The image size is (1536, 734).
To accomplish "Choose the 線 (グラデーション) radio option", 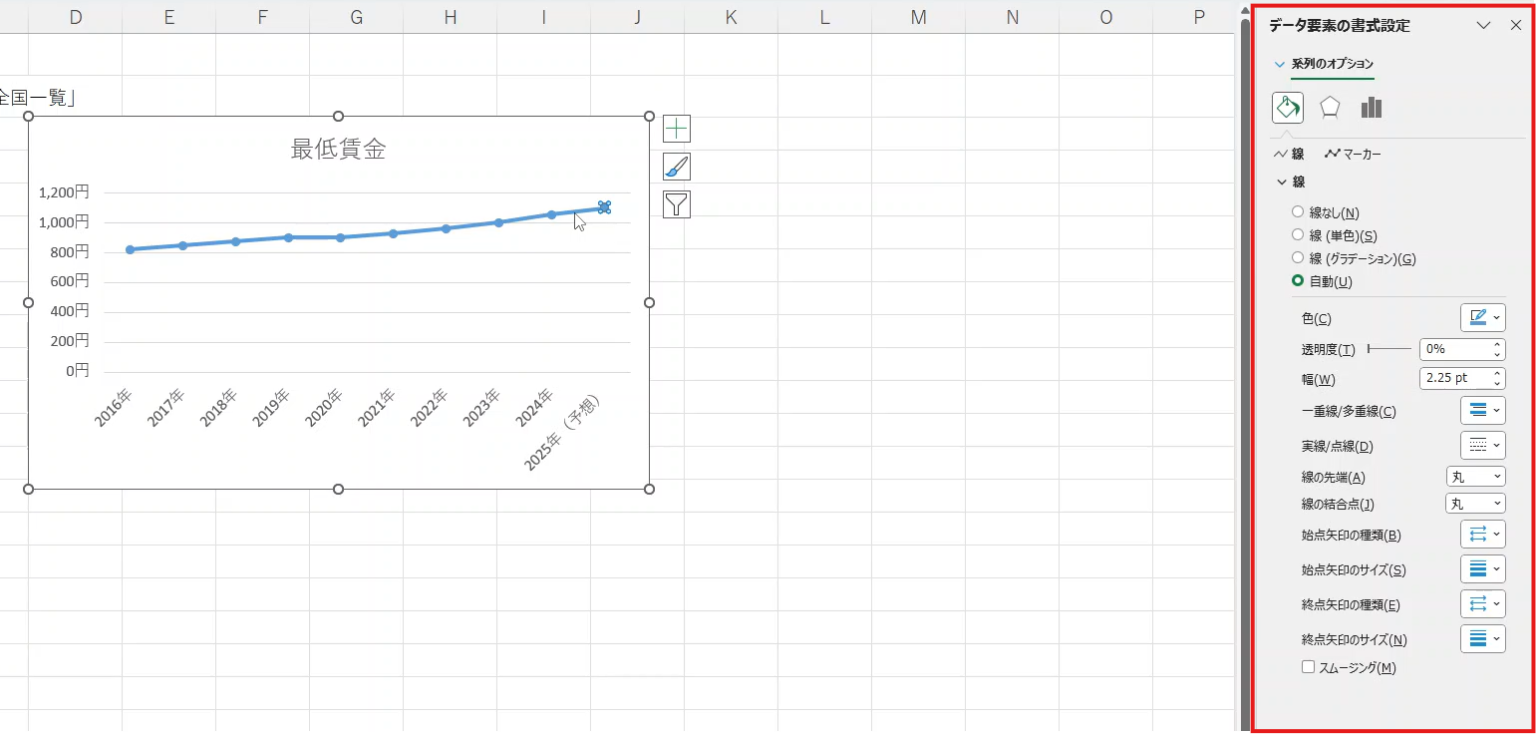I will (x=1298, y=258).
